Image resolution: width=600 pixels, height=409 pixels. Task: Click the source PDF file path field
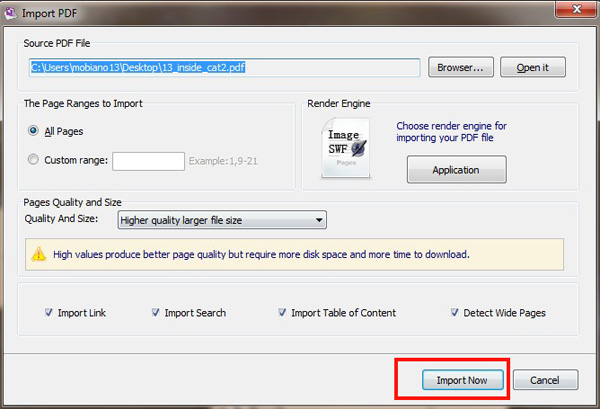(x=225, y=68)
